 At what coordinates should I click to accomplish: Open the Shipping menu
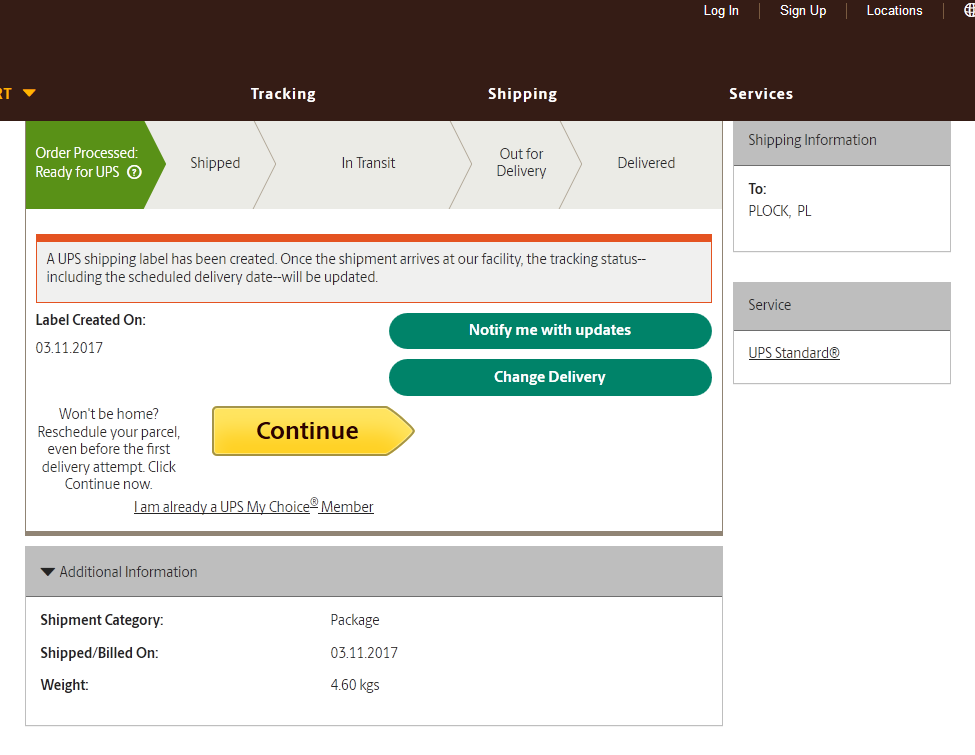(522, 94)
